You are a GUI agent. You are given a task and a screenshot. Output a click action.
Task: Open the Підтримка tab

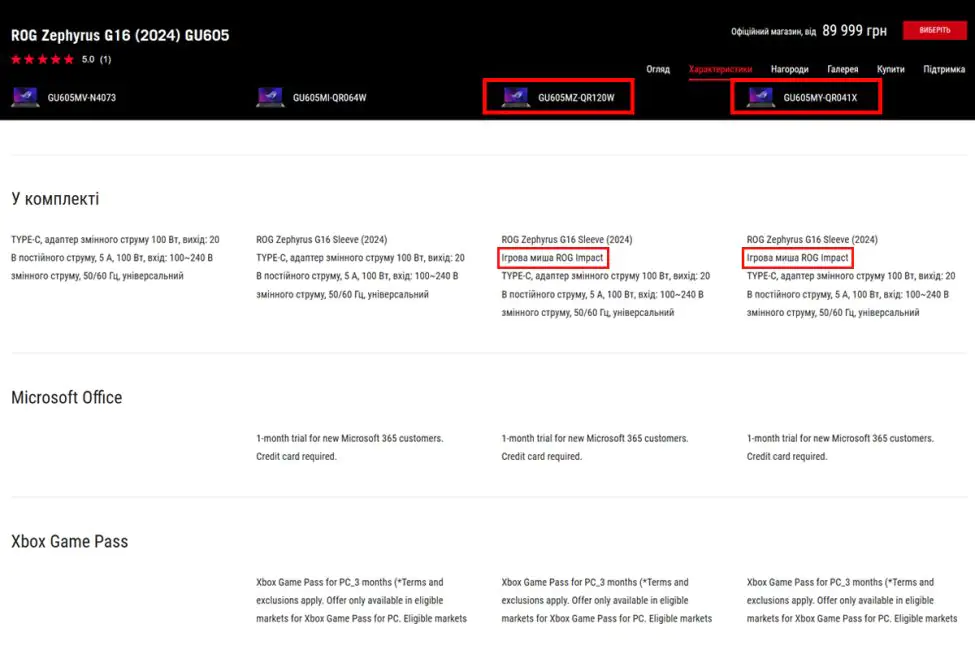[944, 69]
